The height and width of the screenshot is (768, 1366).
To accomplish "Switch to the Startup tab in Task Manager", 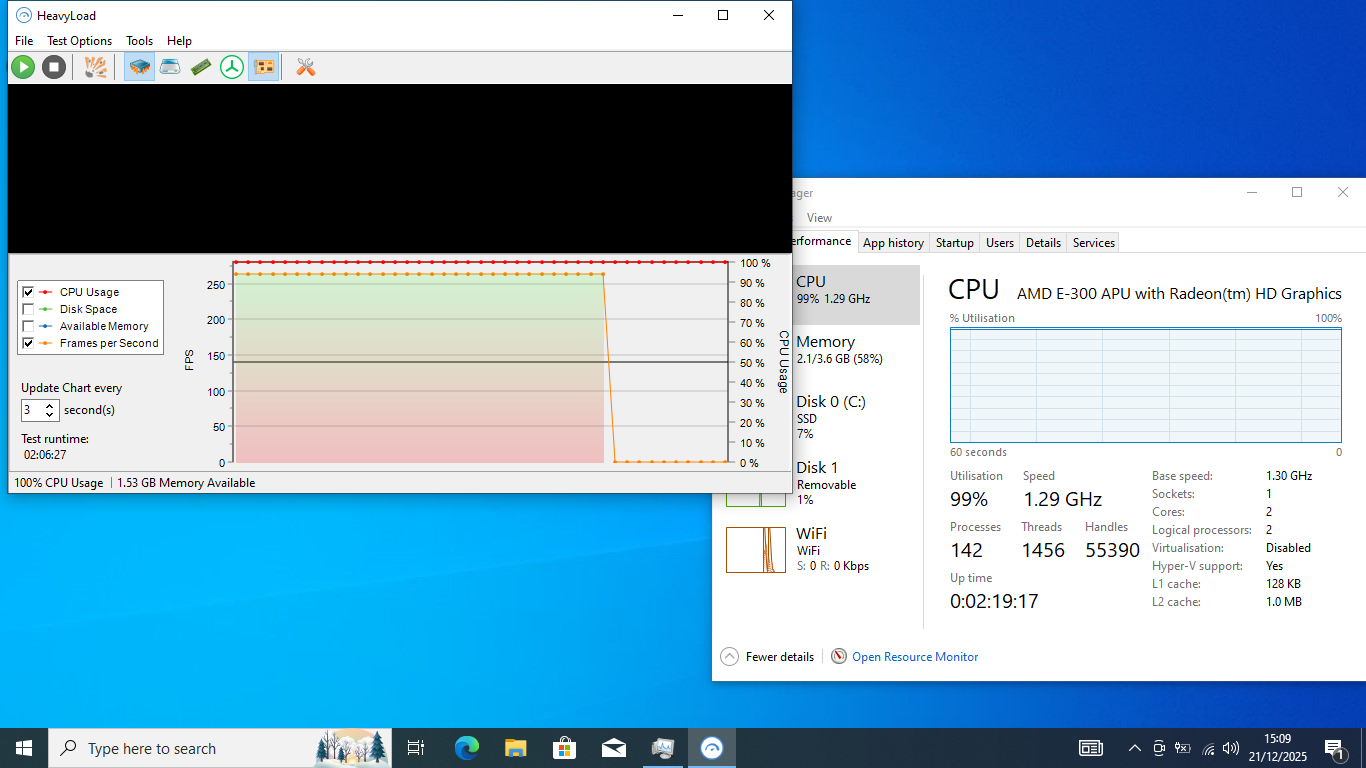I will [x=954, y=242].
